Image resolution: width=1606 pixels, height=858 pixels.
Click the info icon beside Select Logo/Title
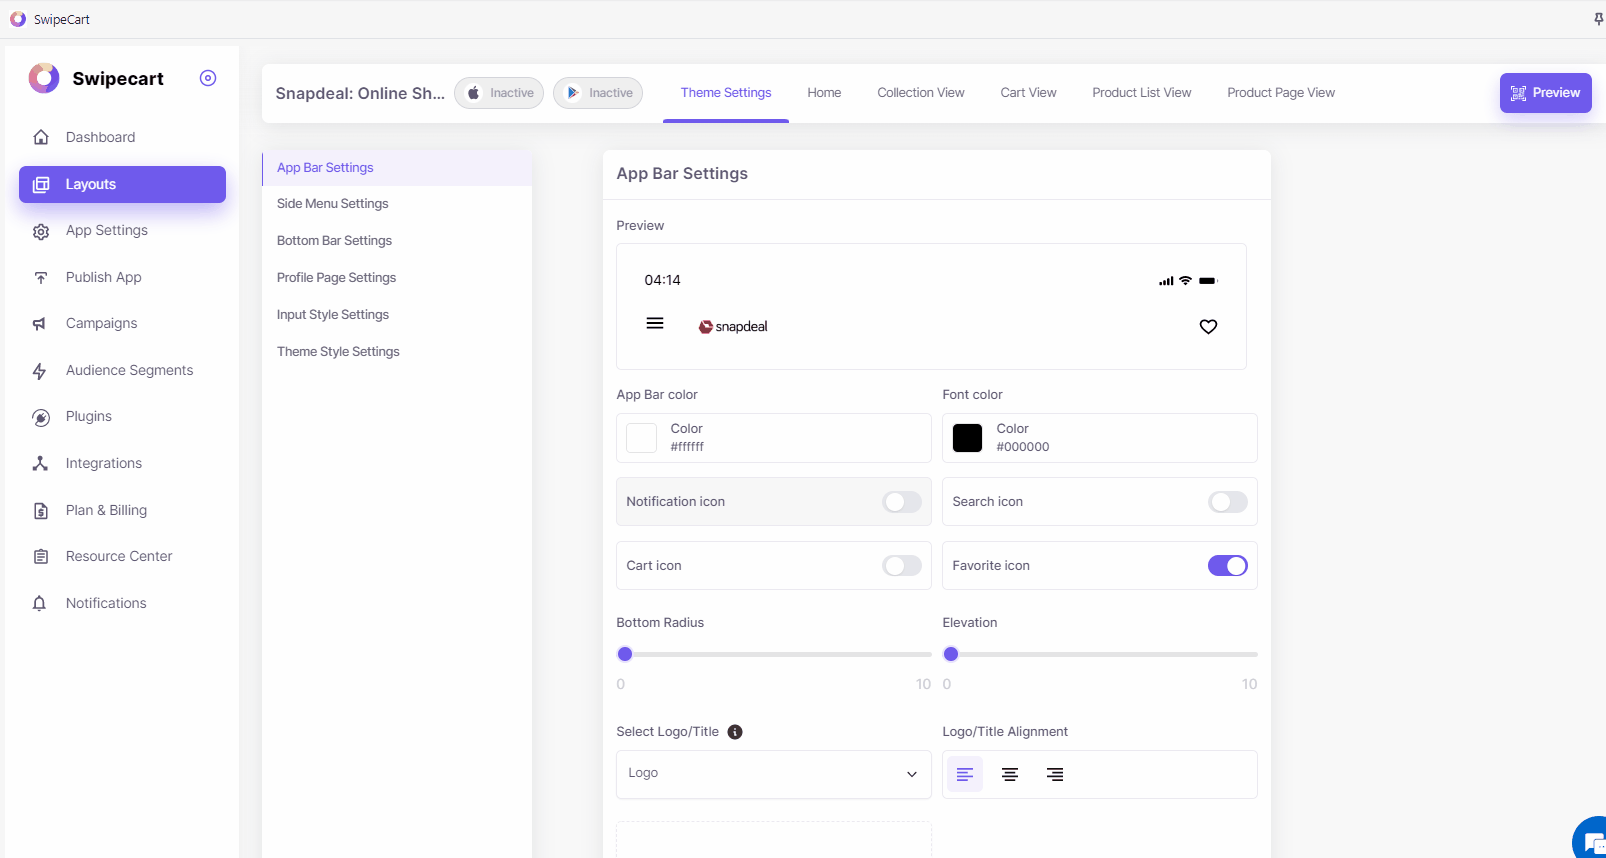735,732
